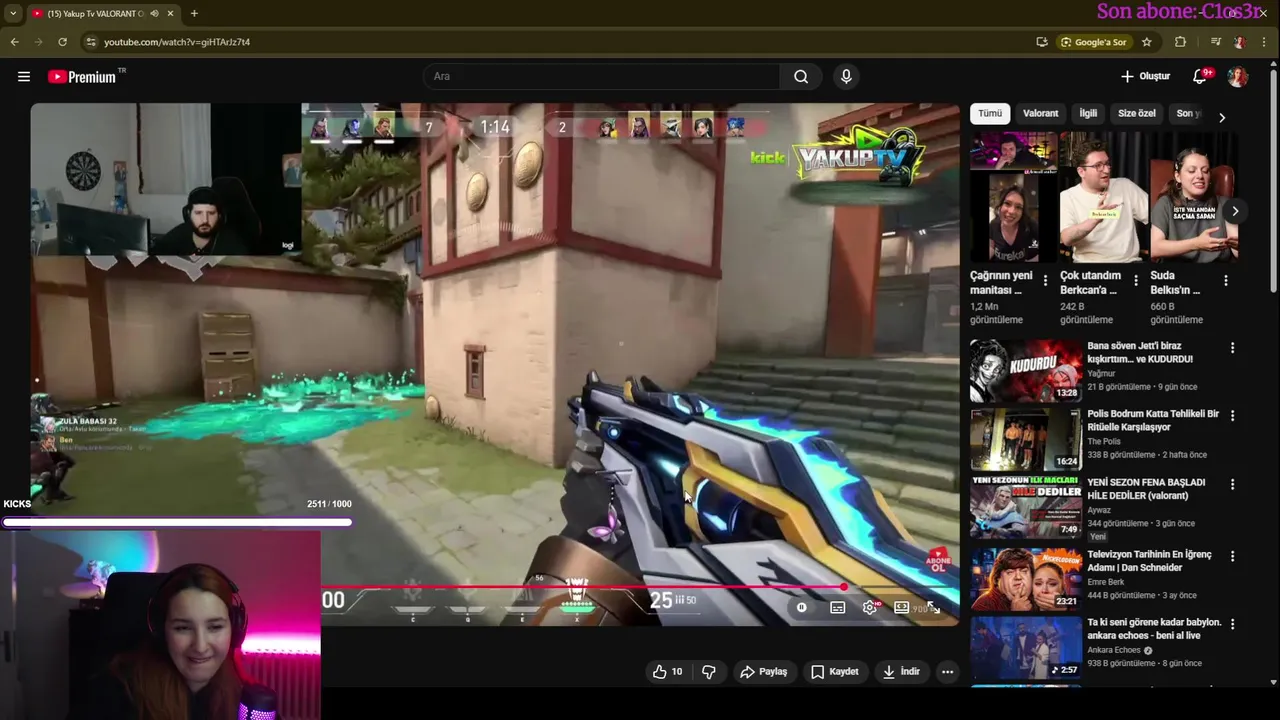Start voice search with the microphone icon
This screenshot has height=720, width=1280.
(846, 76)
